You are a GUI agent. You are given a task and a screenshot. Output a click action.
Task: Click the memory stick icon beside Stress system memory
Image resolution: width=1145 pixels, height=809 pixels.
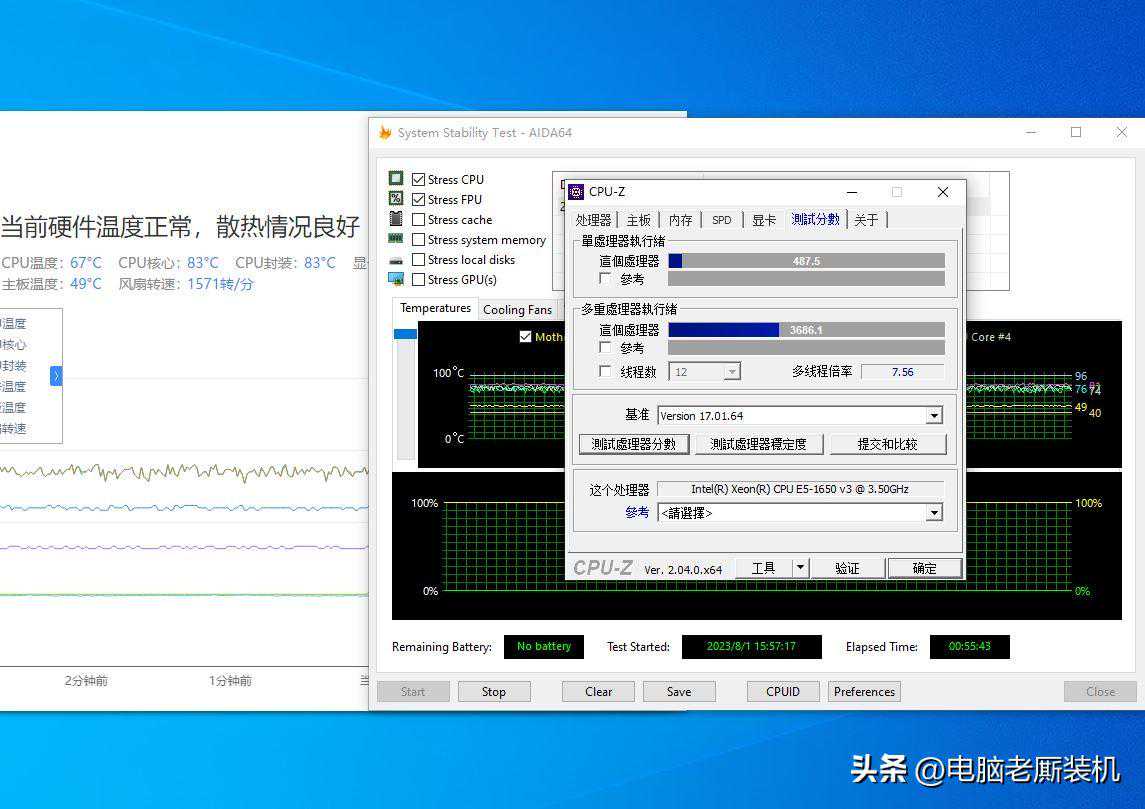[x=396, y=239]
